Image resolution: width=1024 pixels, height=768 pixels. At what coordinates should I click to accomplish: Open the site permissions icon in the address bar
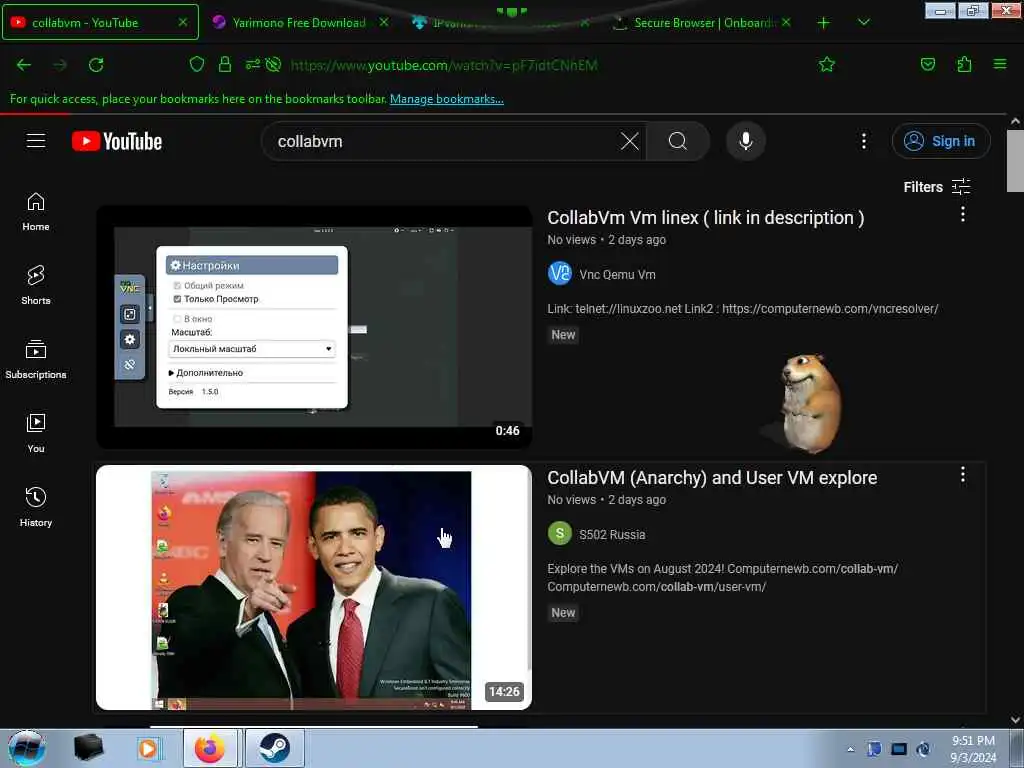point(253,64)
